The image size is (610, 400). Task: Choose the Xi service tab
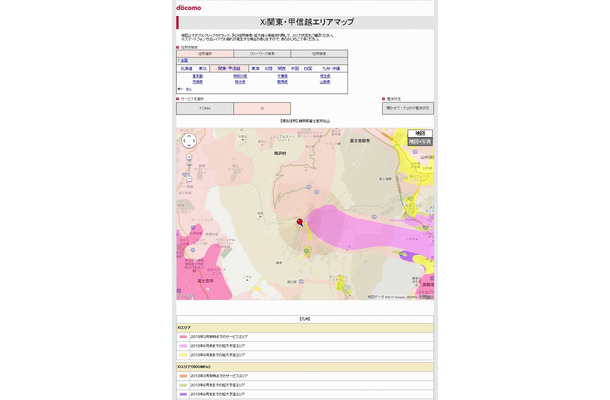262,109
